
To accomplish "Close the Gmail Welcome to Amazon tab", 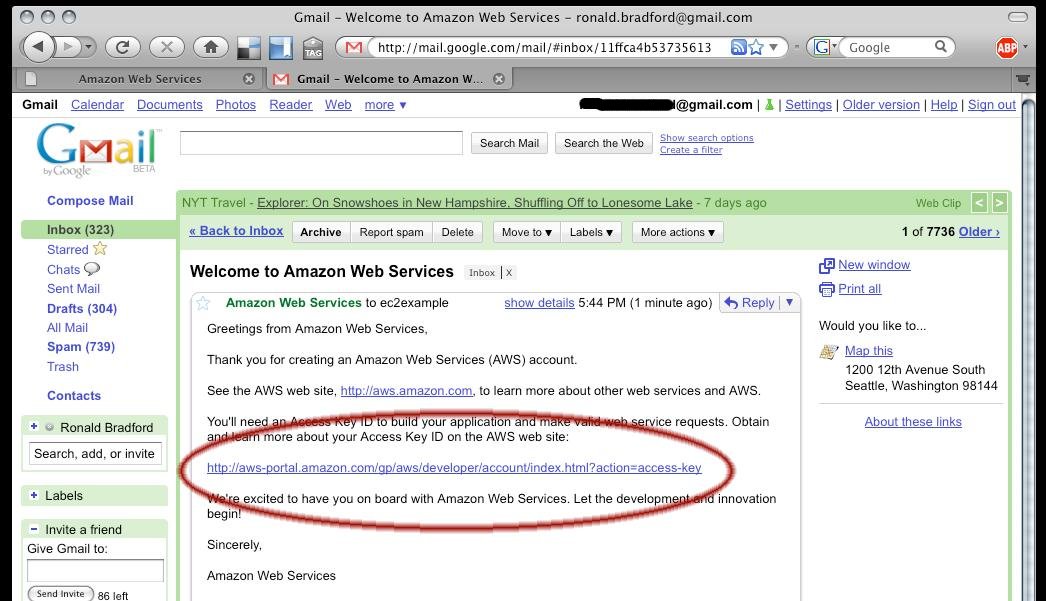I will (x=498, y=79).
